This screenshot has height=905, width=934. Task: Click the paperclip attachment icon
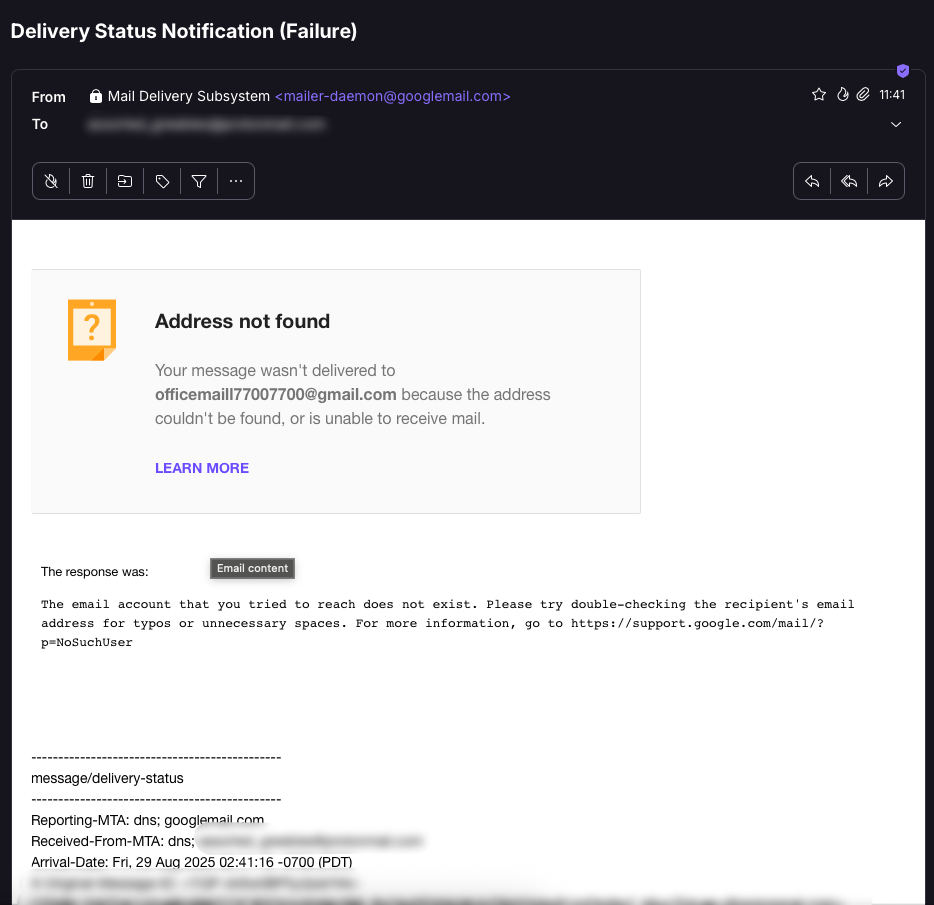pos(863,95)
